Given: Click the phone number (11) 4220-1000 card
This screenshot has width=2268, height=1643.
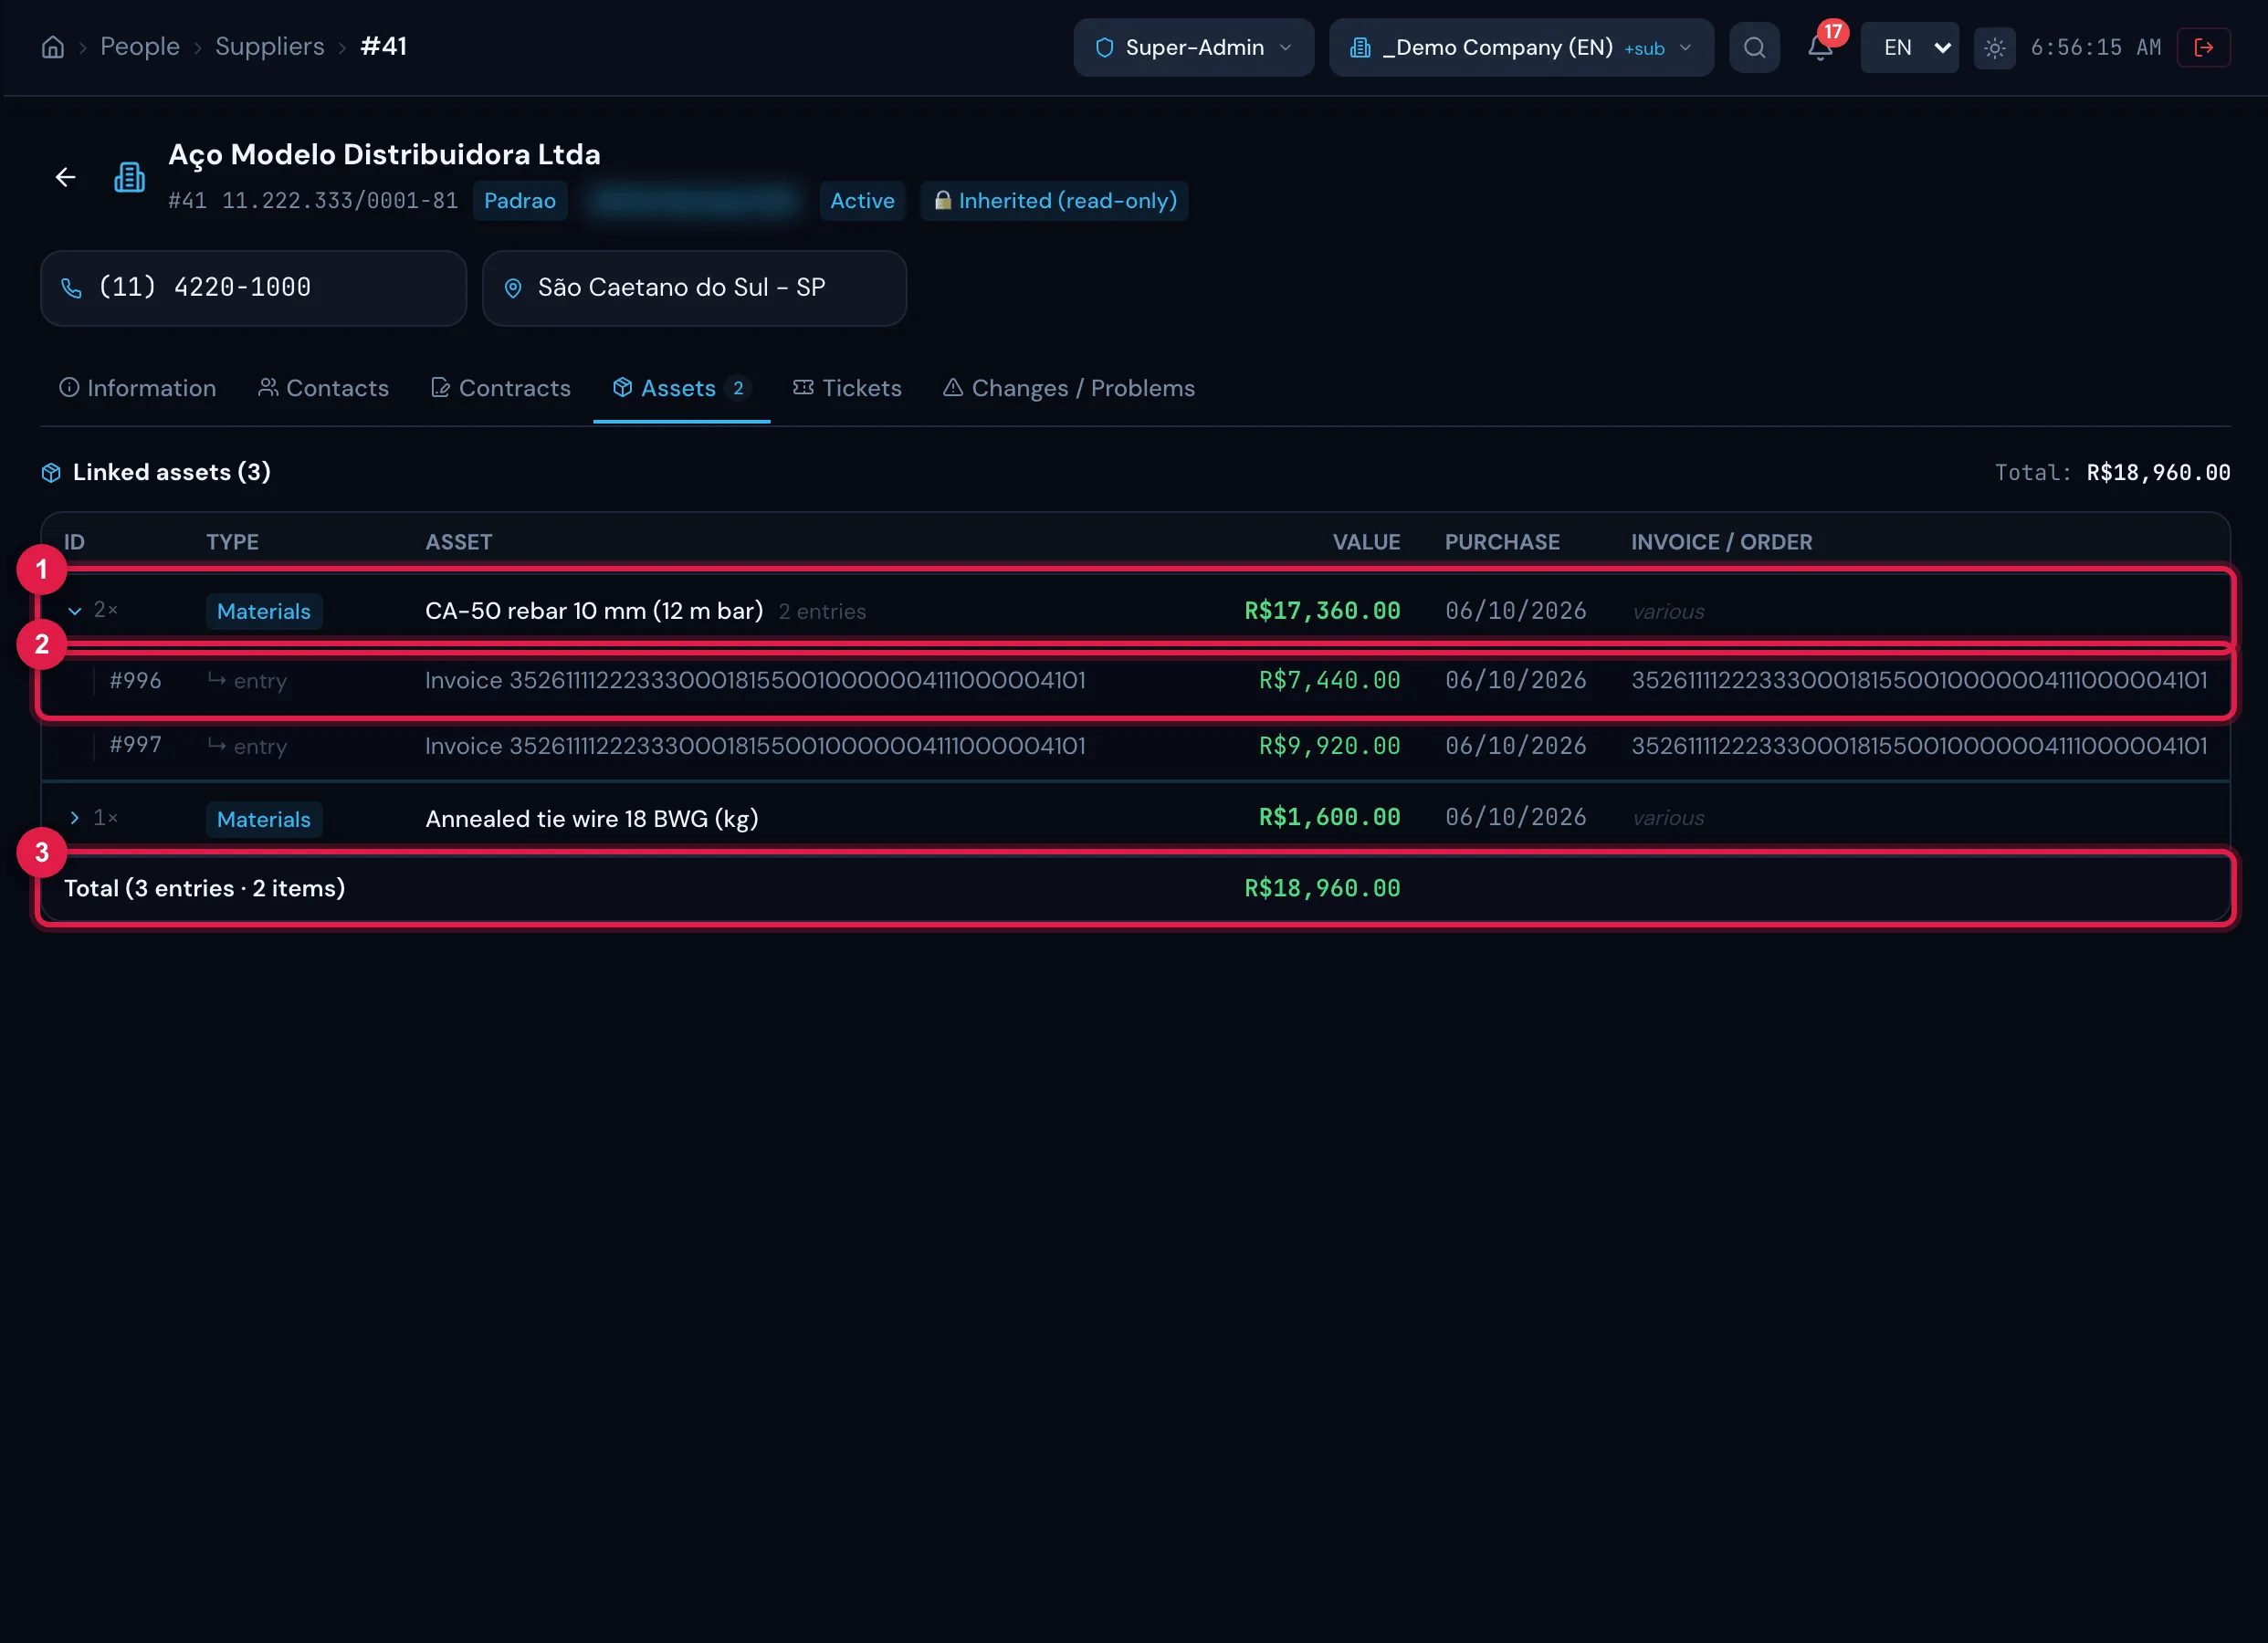Looking at the screenshot, I should point(253,288).
